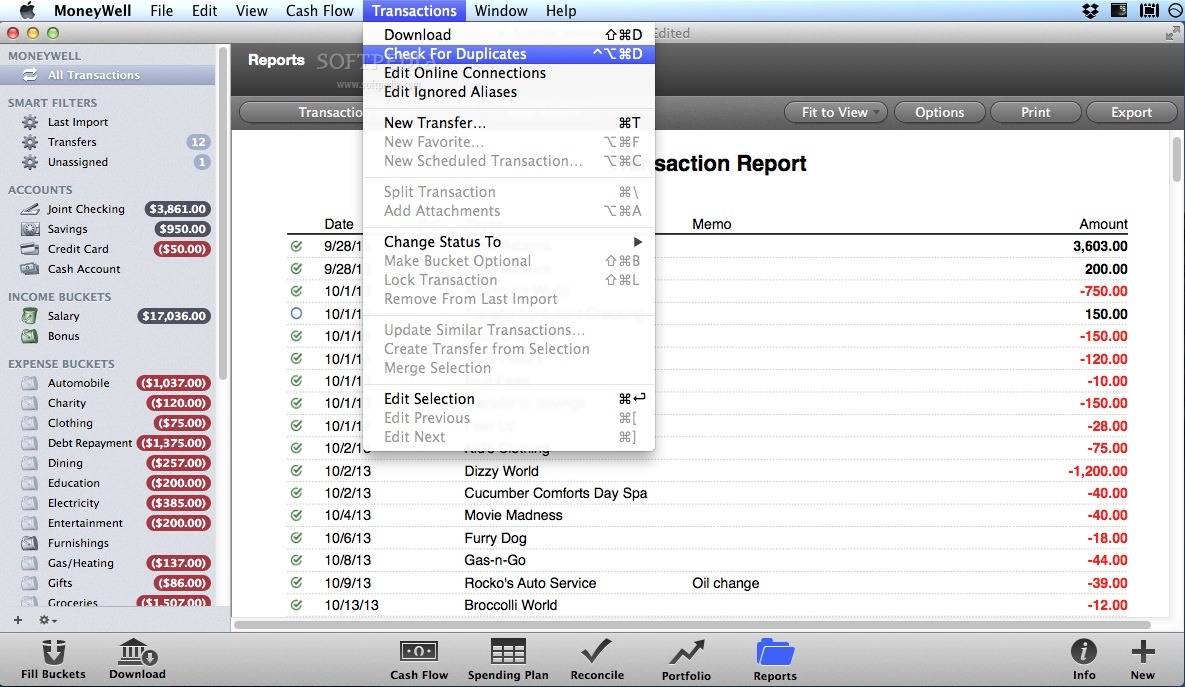This screenshot has width=1185, height=687.
Task: Toggle the status checkmark on the Dizzy World row
Action: [x=297, y=470]
